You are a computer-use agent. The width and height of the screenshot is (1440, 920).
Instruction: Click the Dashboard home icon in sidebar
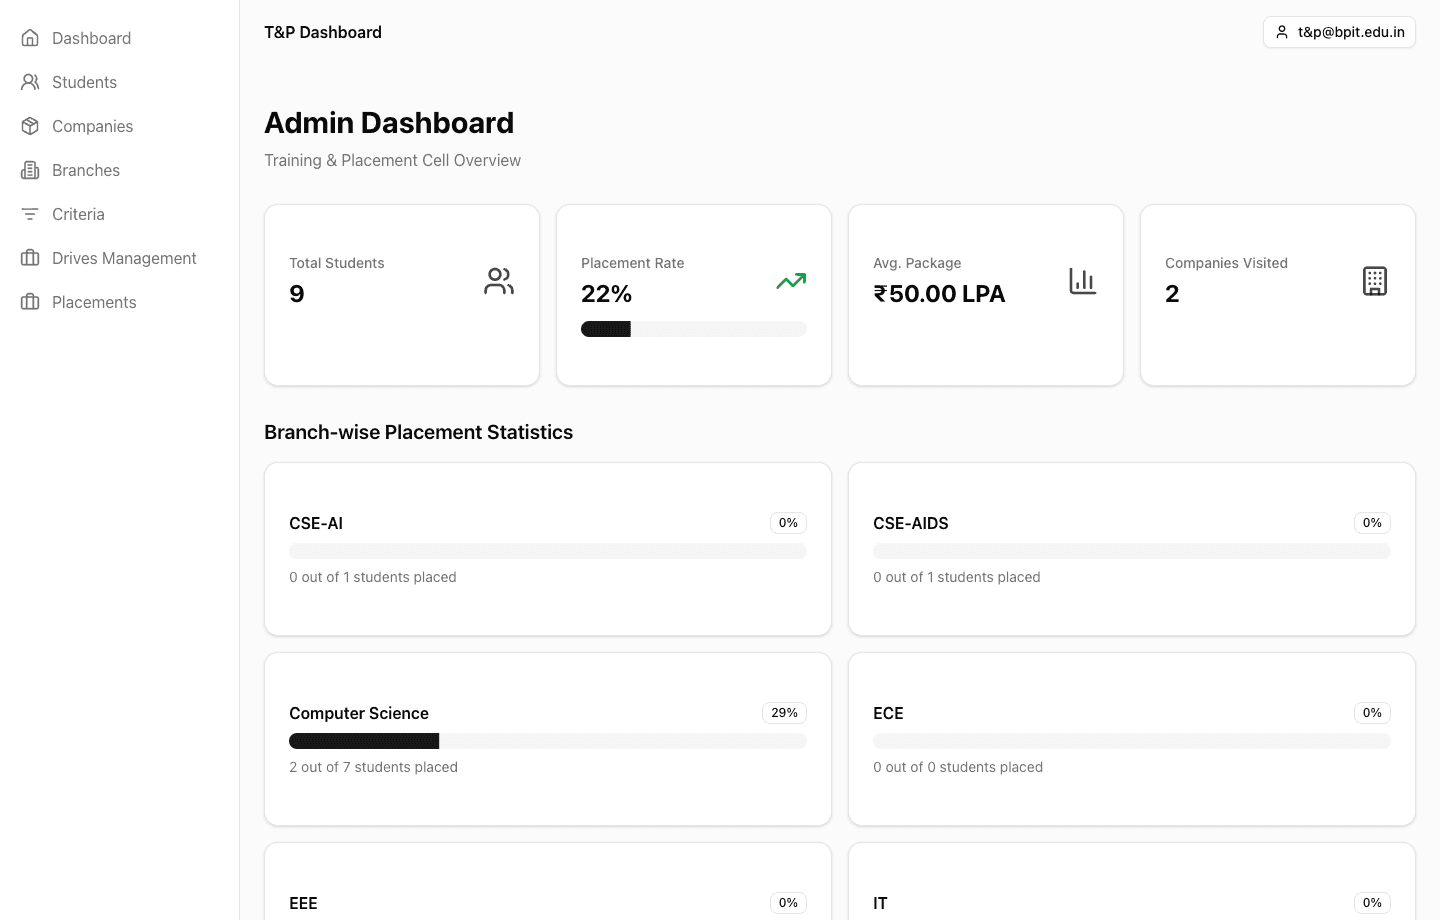30,38
